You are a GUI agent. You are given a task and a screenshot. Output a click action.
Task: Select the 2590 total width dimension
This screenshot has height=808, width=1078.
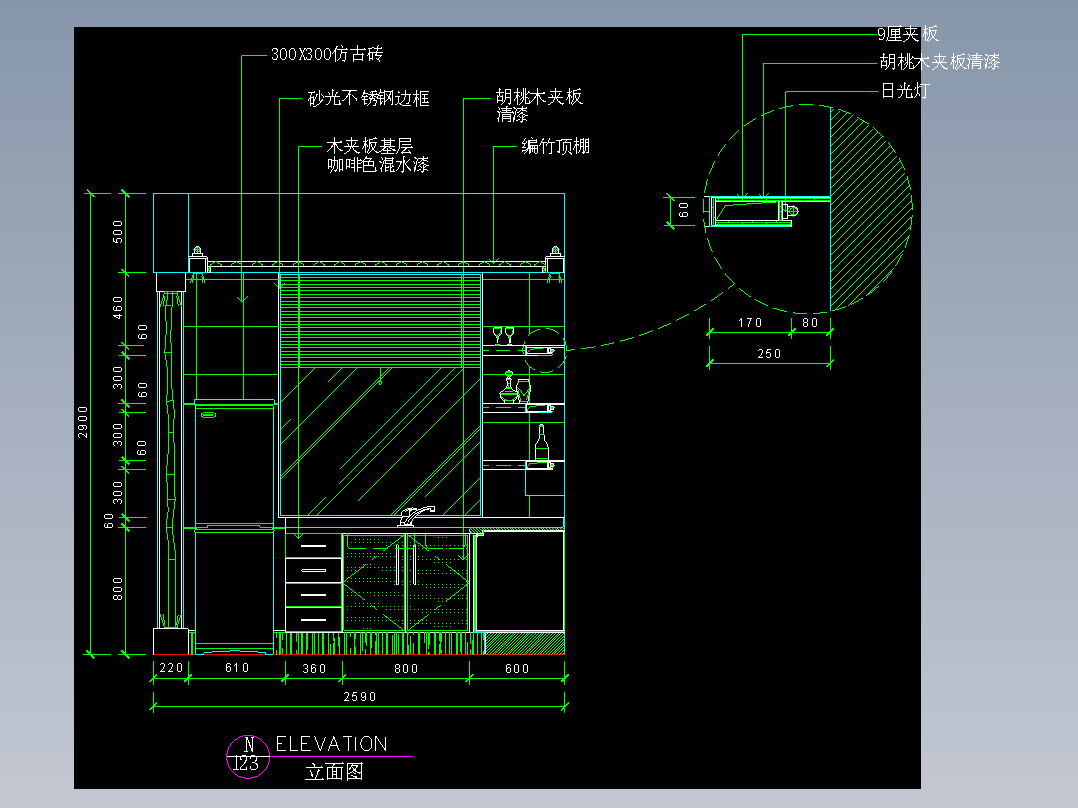[x=360, y=696]
